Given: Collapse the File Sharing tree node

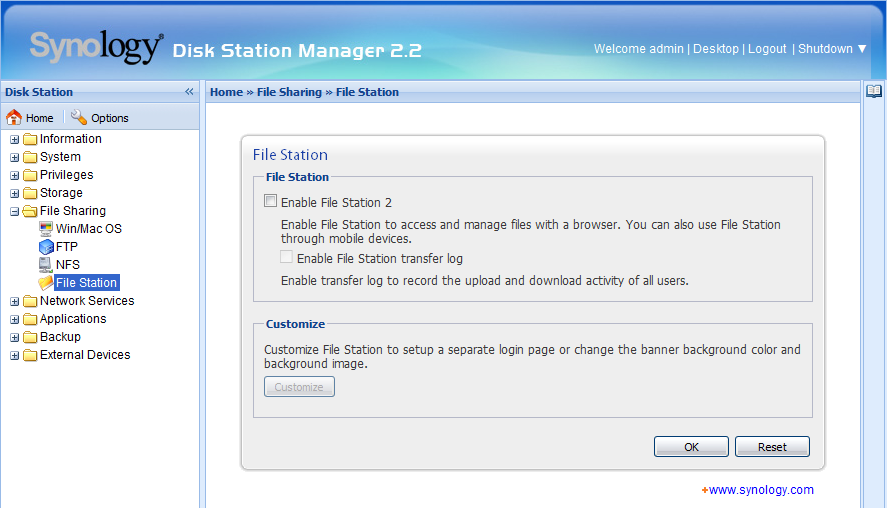Looking at the screenshot, I should (x=15, y=212).
